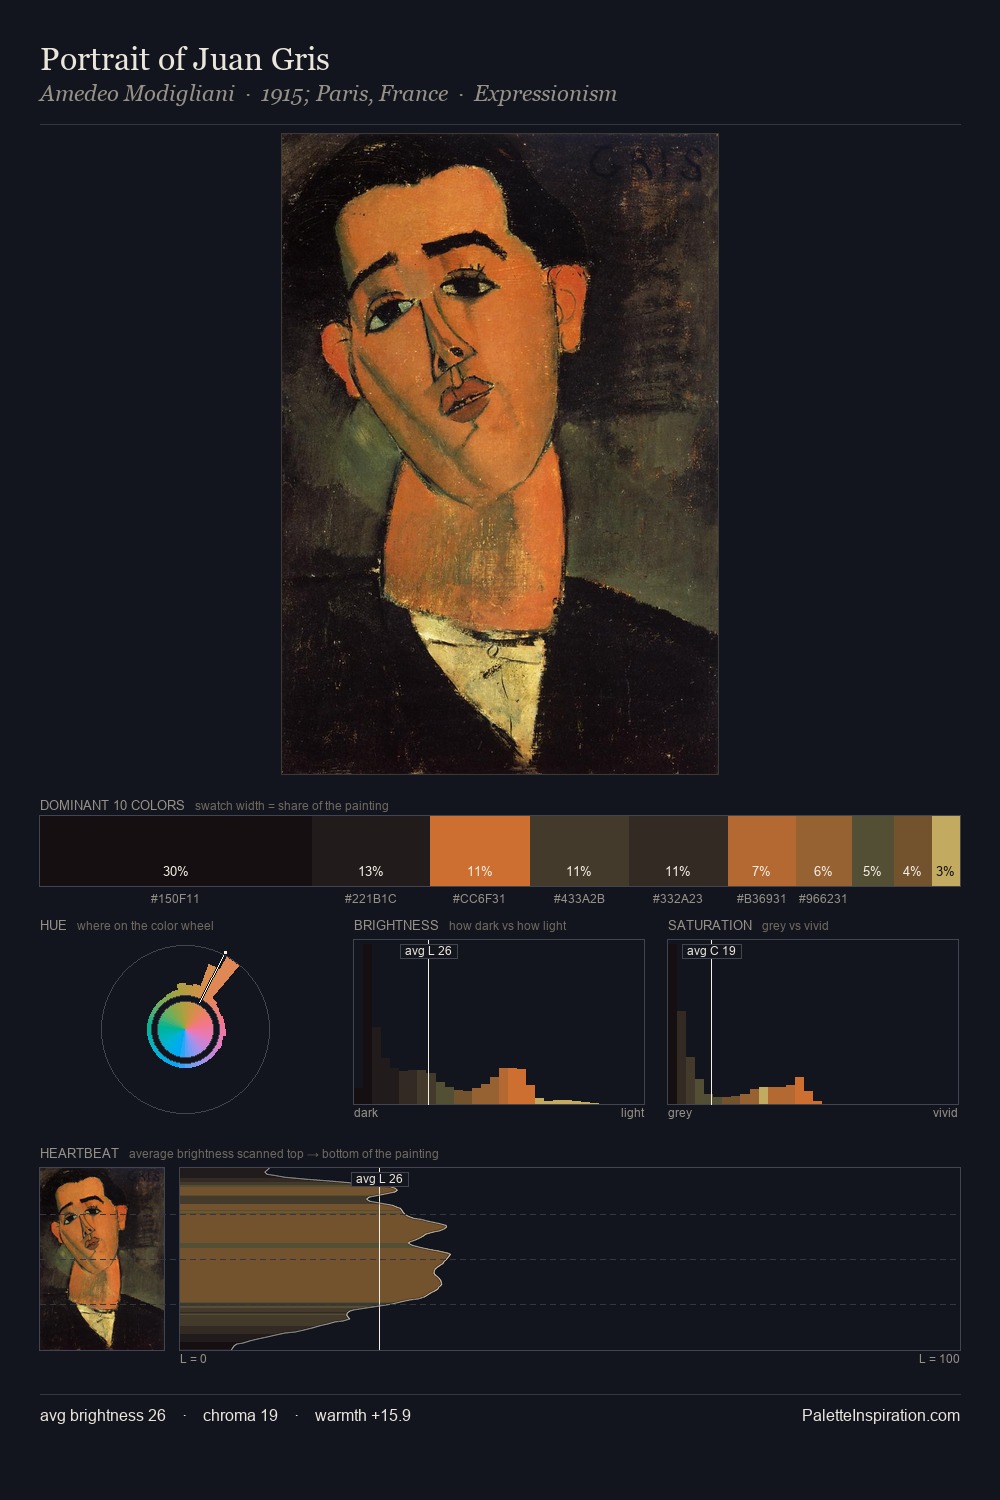Pick the orange 11% swatch #CC6F31

point(480,851)
